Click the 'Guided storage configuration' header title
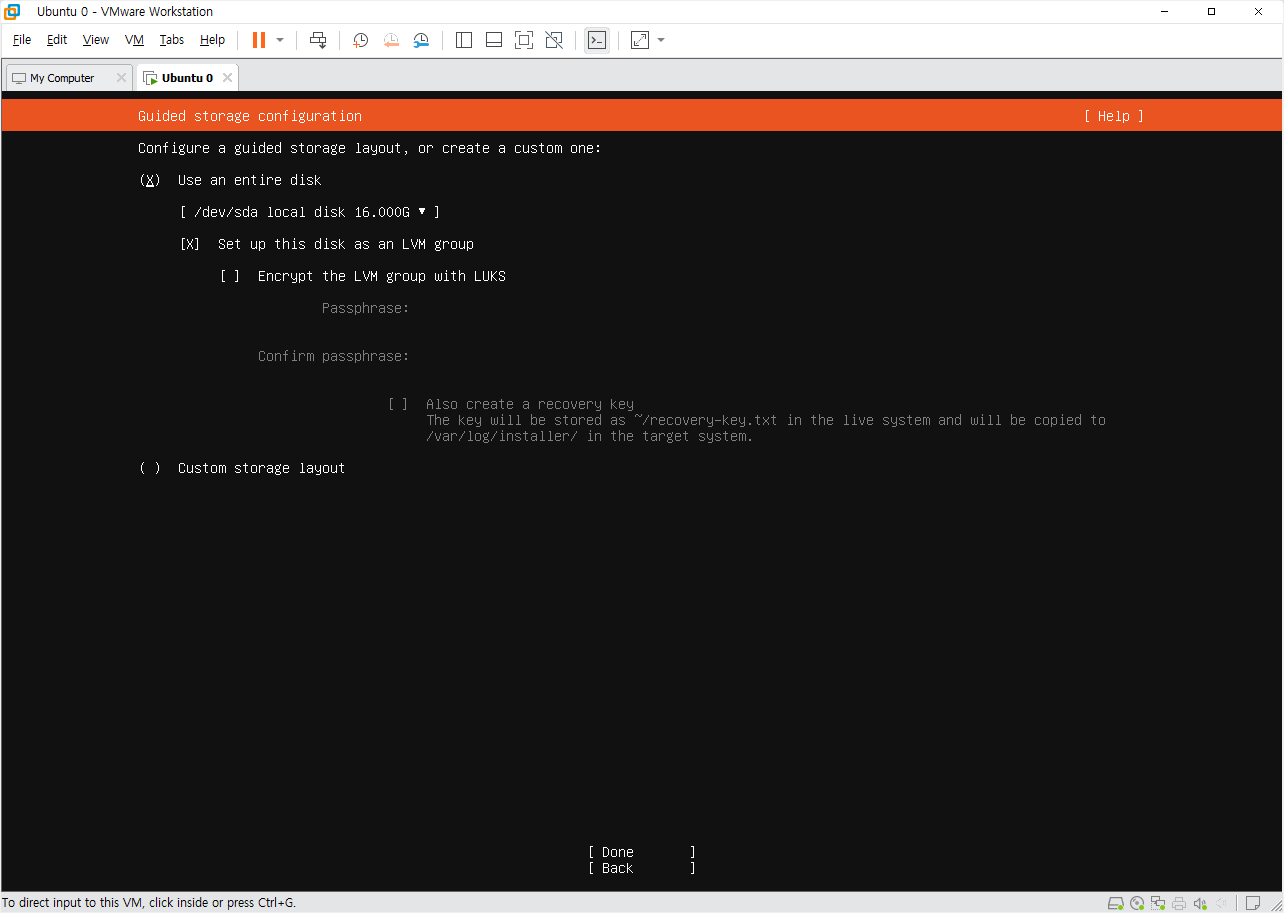 tap(250, 116)
